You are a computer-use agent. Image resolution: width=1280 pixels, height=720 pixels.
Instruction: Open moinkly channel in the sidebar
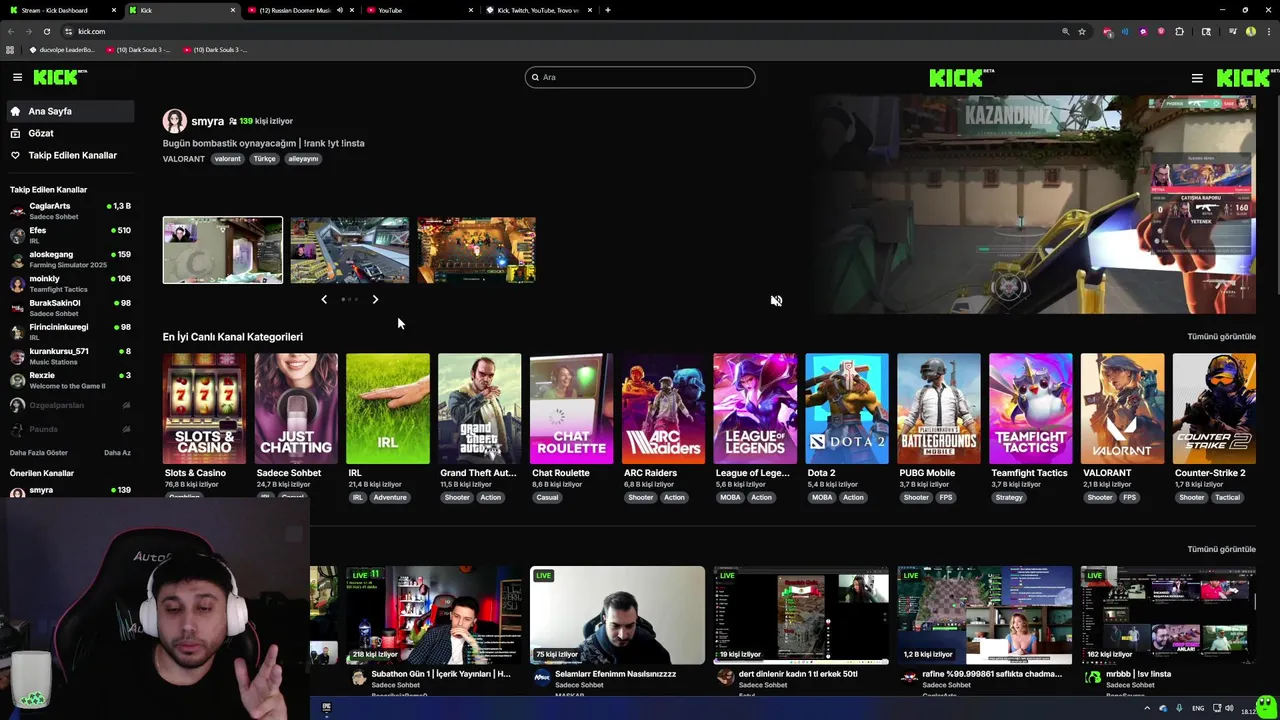pyautogui.click(x=70, y=284)
